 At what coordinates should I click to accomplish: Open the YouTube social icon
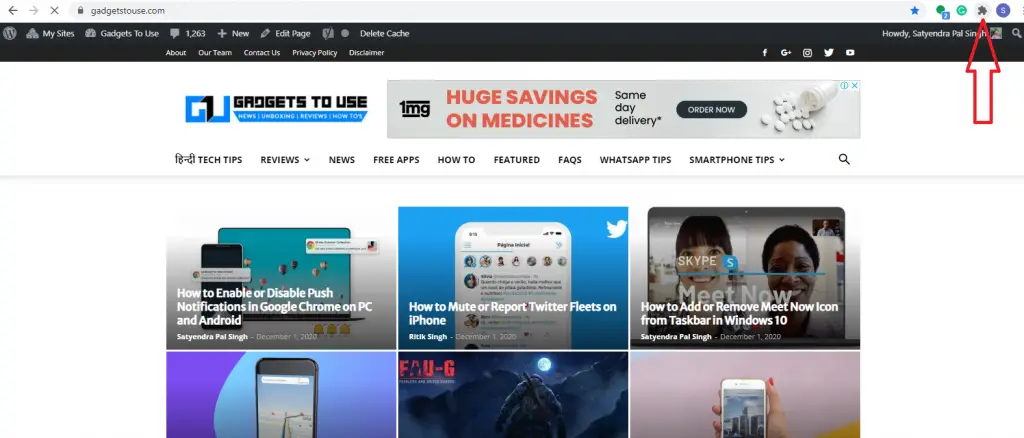pyautogui.click(x=850, y=53)
